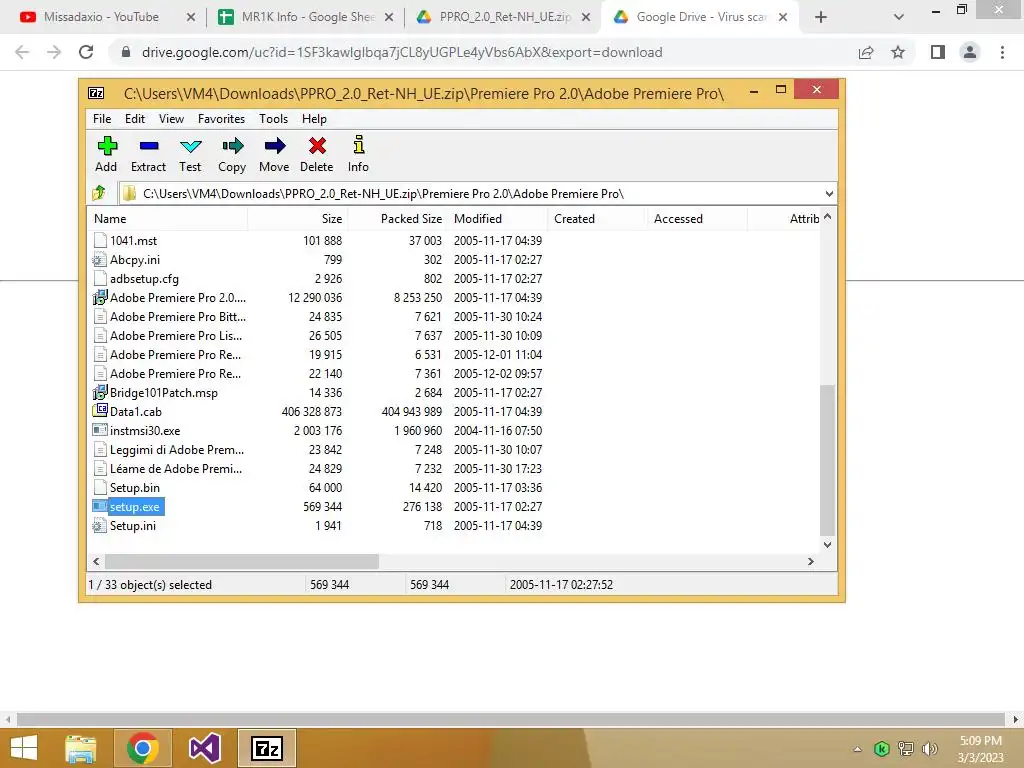Bookmark this page with star icon
This screenshot has width=1024, height=768.
[898, 52]
